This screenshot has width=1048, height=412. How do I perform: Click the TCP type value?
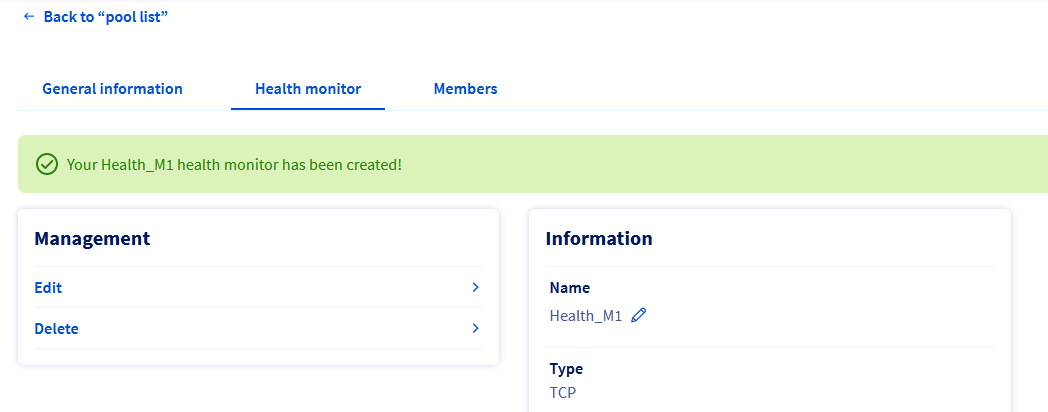coord(563,392)
